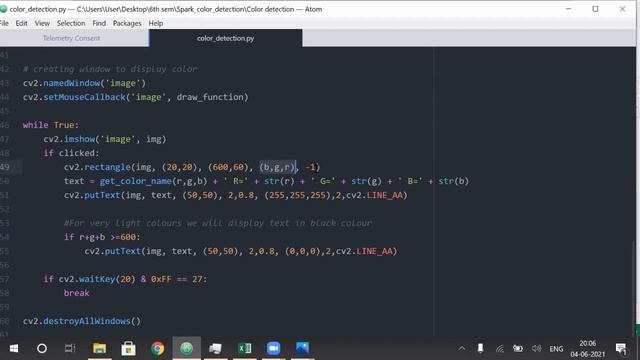The image size is (640, 360).
Task: Click the Atom app icon in title bar
Action: coord(4,9)
